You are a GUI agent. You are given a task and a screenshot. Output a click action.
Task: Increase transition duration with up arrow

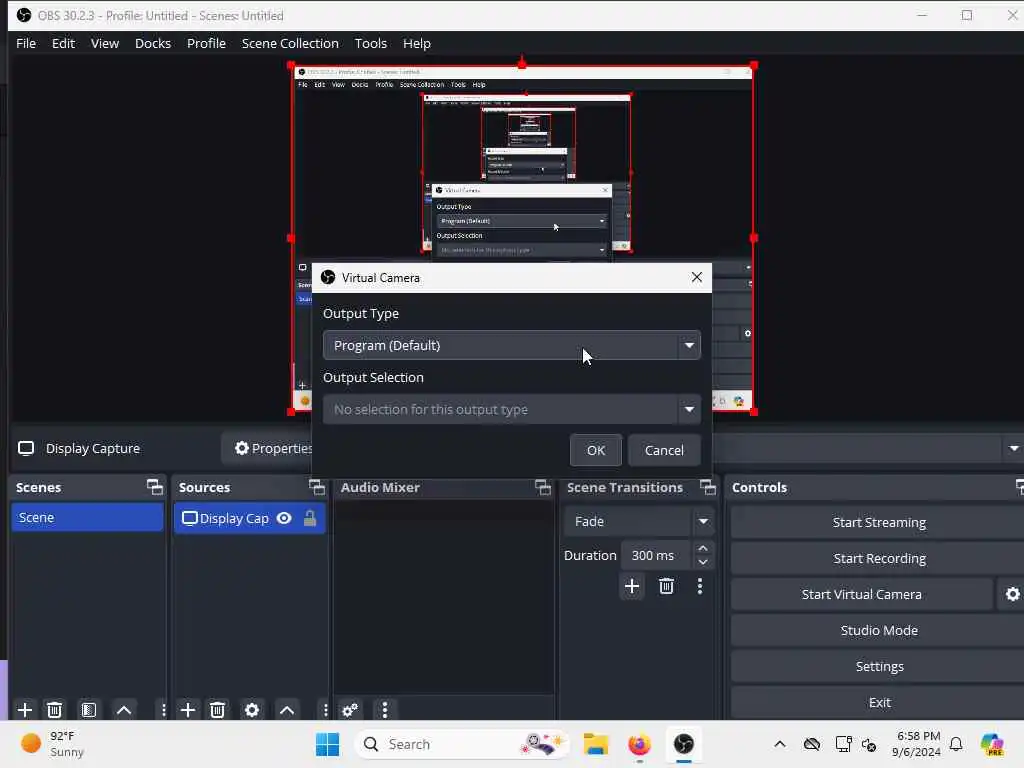click(x=703, y=549)
